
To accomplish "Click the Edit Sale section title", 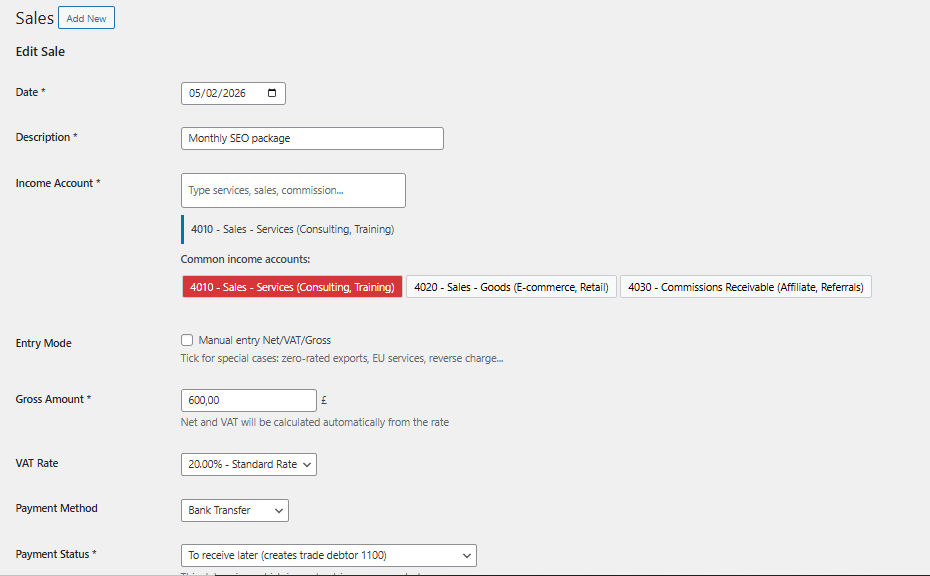I will [39, 51].
